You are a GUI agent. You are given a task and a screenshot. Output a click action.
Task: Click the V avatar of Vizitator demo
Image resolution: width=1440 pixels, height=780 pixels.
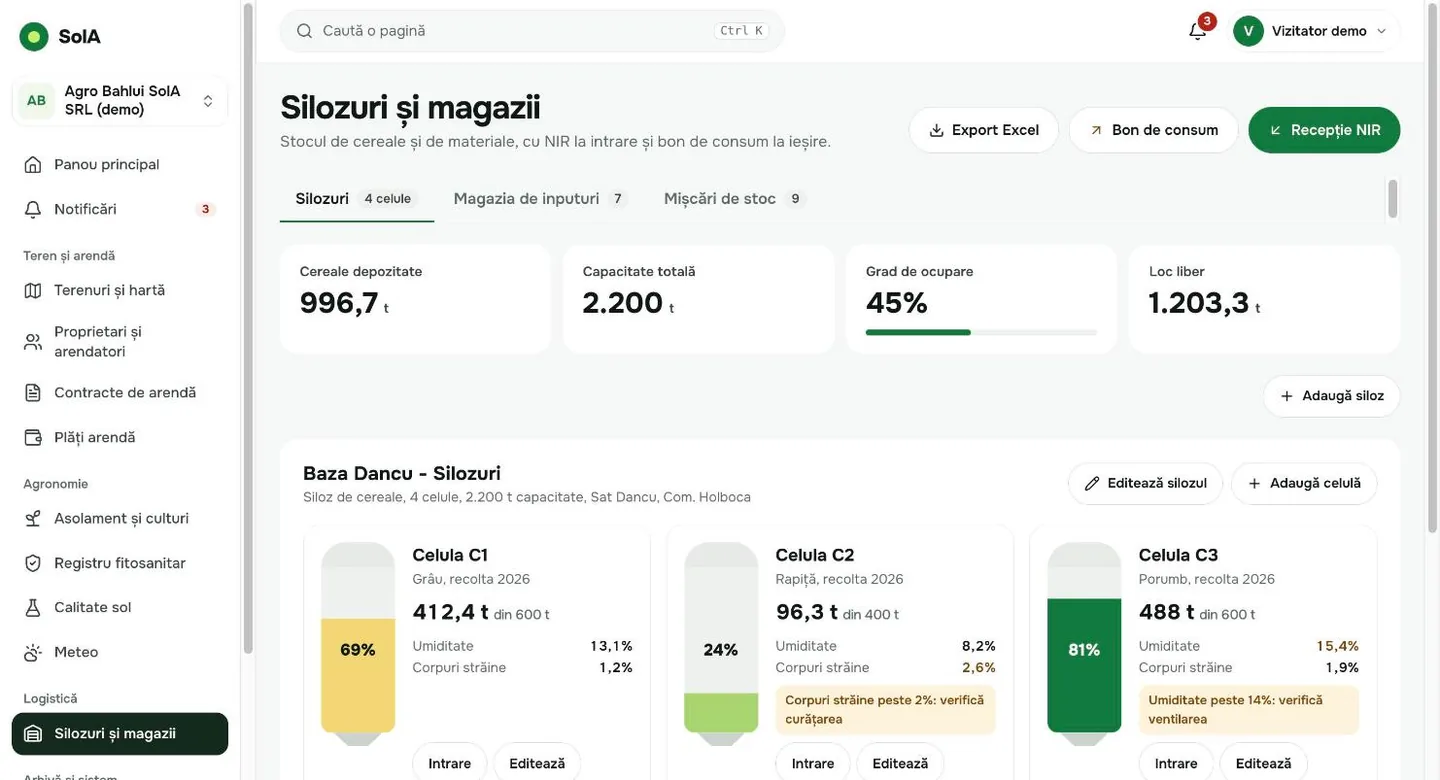[1248, 31]
